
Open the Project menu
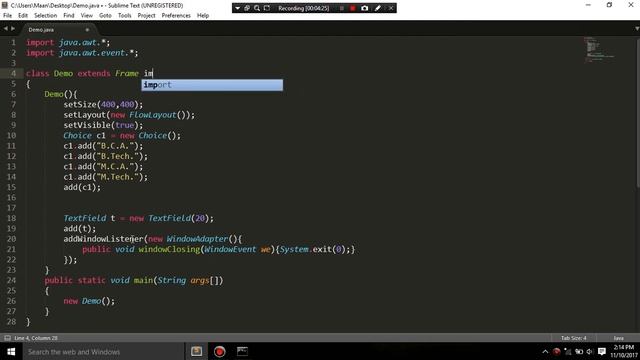(x=146, y=16)
